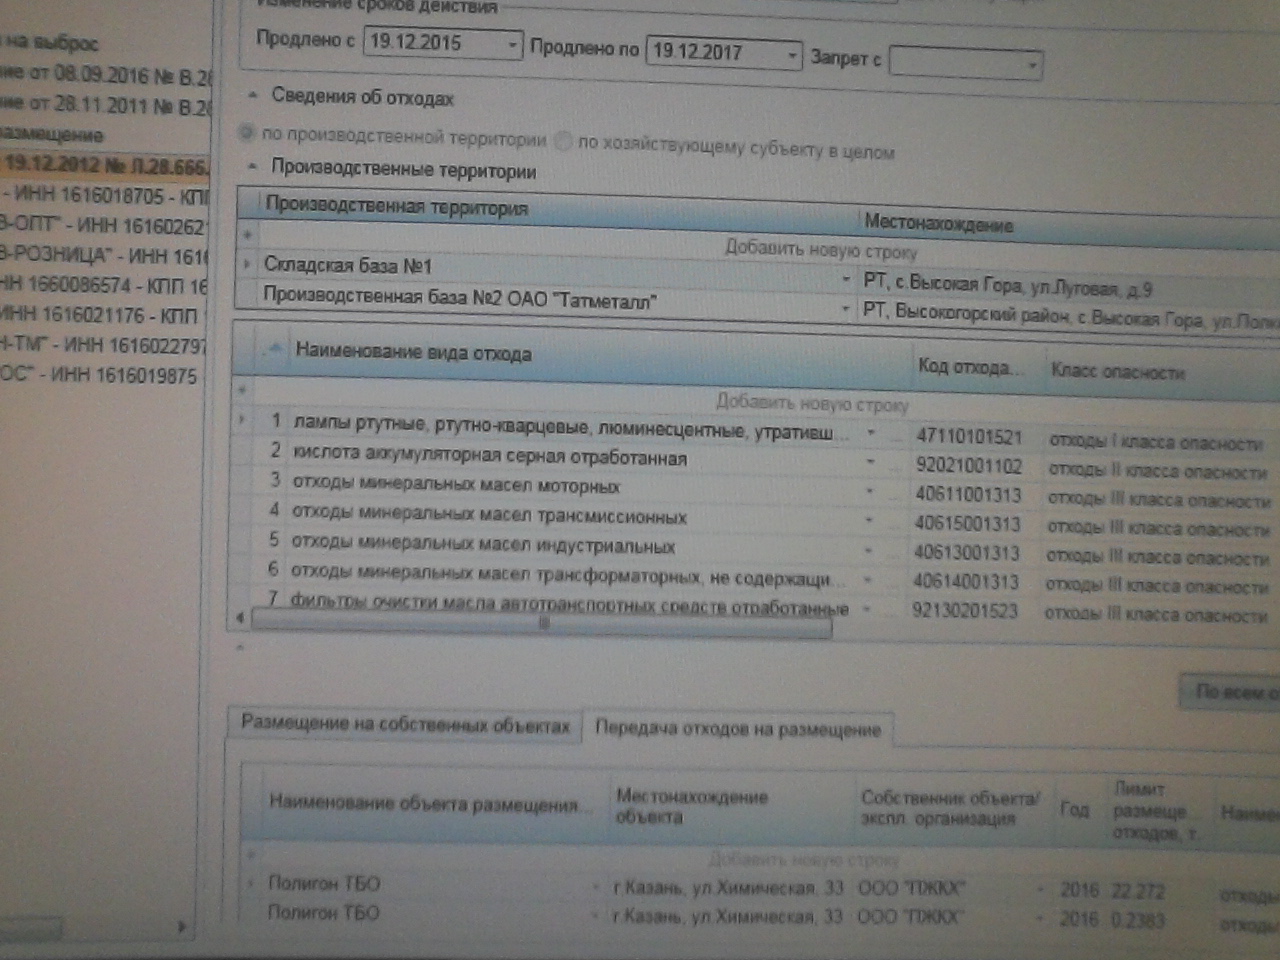Screen dimensions: 1280x960
Task: Select 'по хозяйствующему субъекту в целом' radio
Action: point(564,142)
